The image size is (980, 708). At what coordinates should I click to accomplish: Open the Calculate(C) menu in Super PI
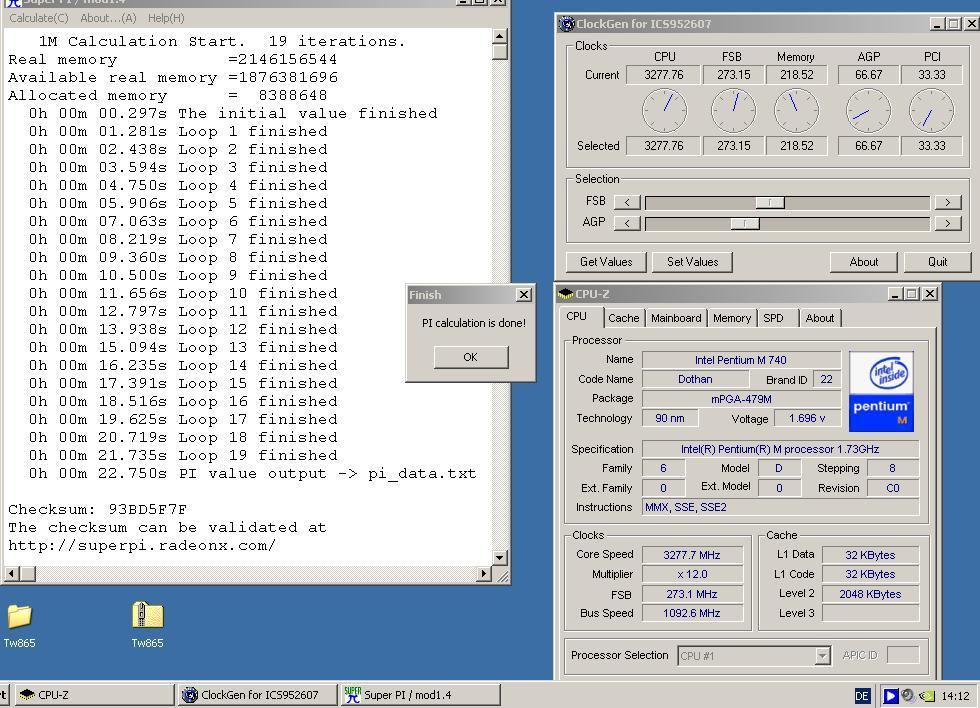(39, 18)
